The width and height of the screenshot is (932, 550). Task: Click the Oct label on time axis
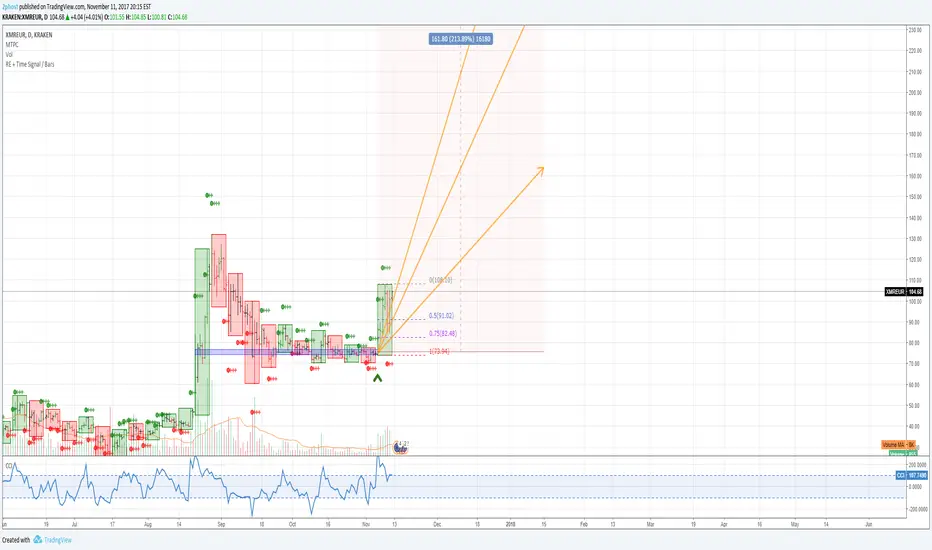[292, 524]
